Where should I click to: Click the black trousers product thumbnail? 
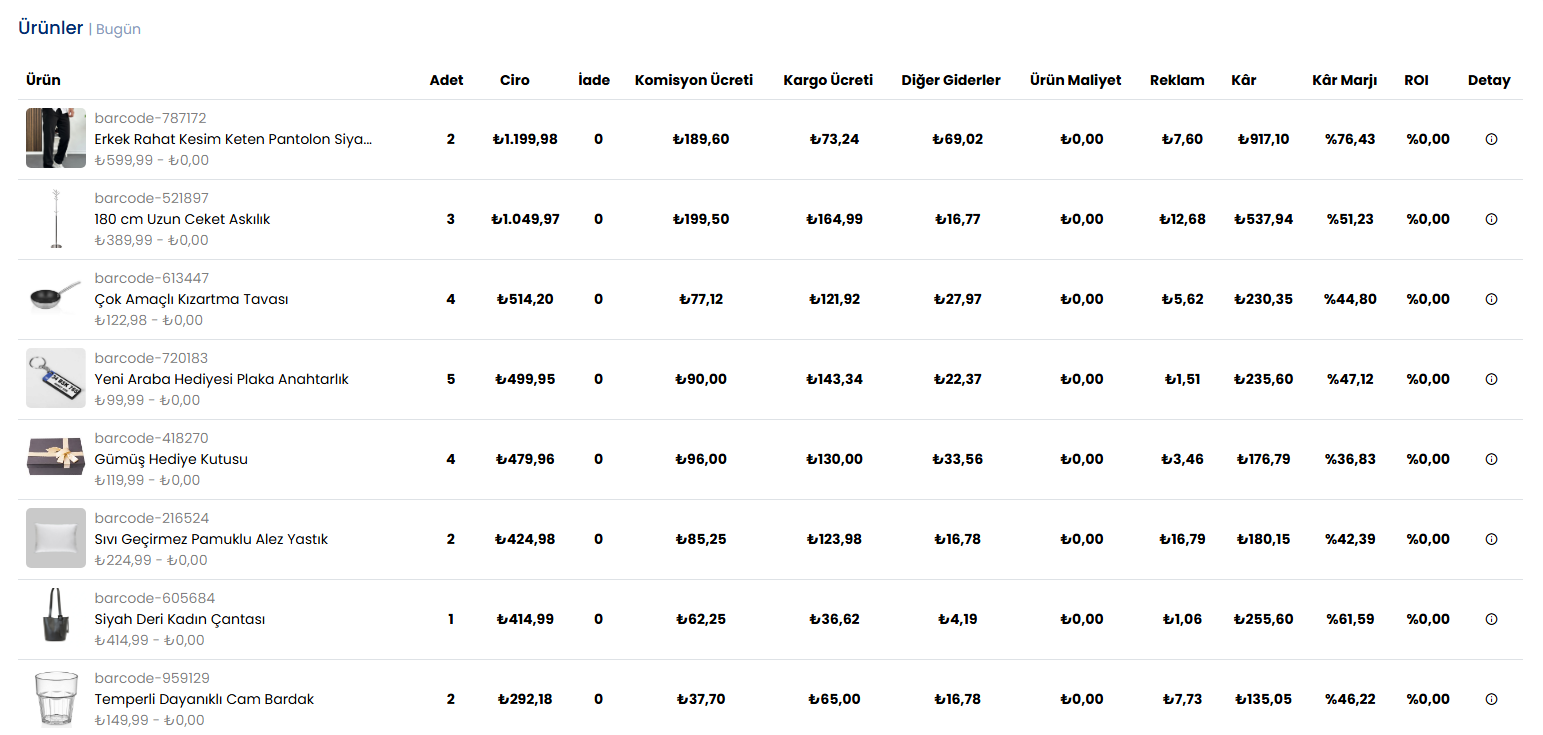56,138
